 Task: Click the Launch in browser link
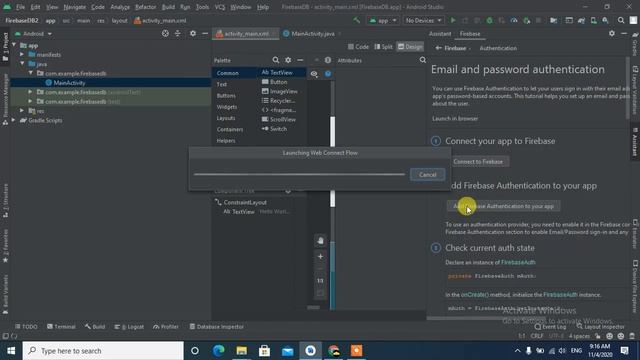455,118
